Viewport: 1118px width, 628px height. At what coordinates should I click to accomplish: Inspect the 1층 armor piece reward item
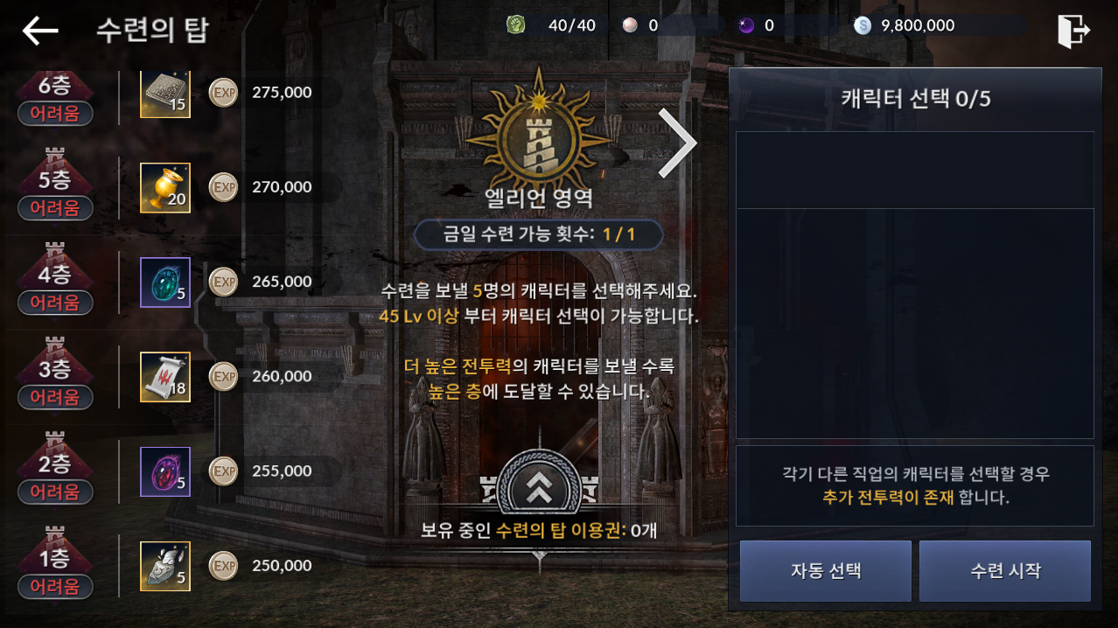tap(165, 567)
